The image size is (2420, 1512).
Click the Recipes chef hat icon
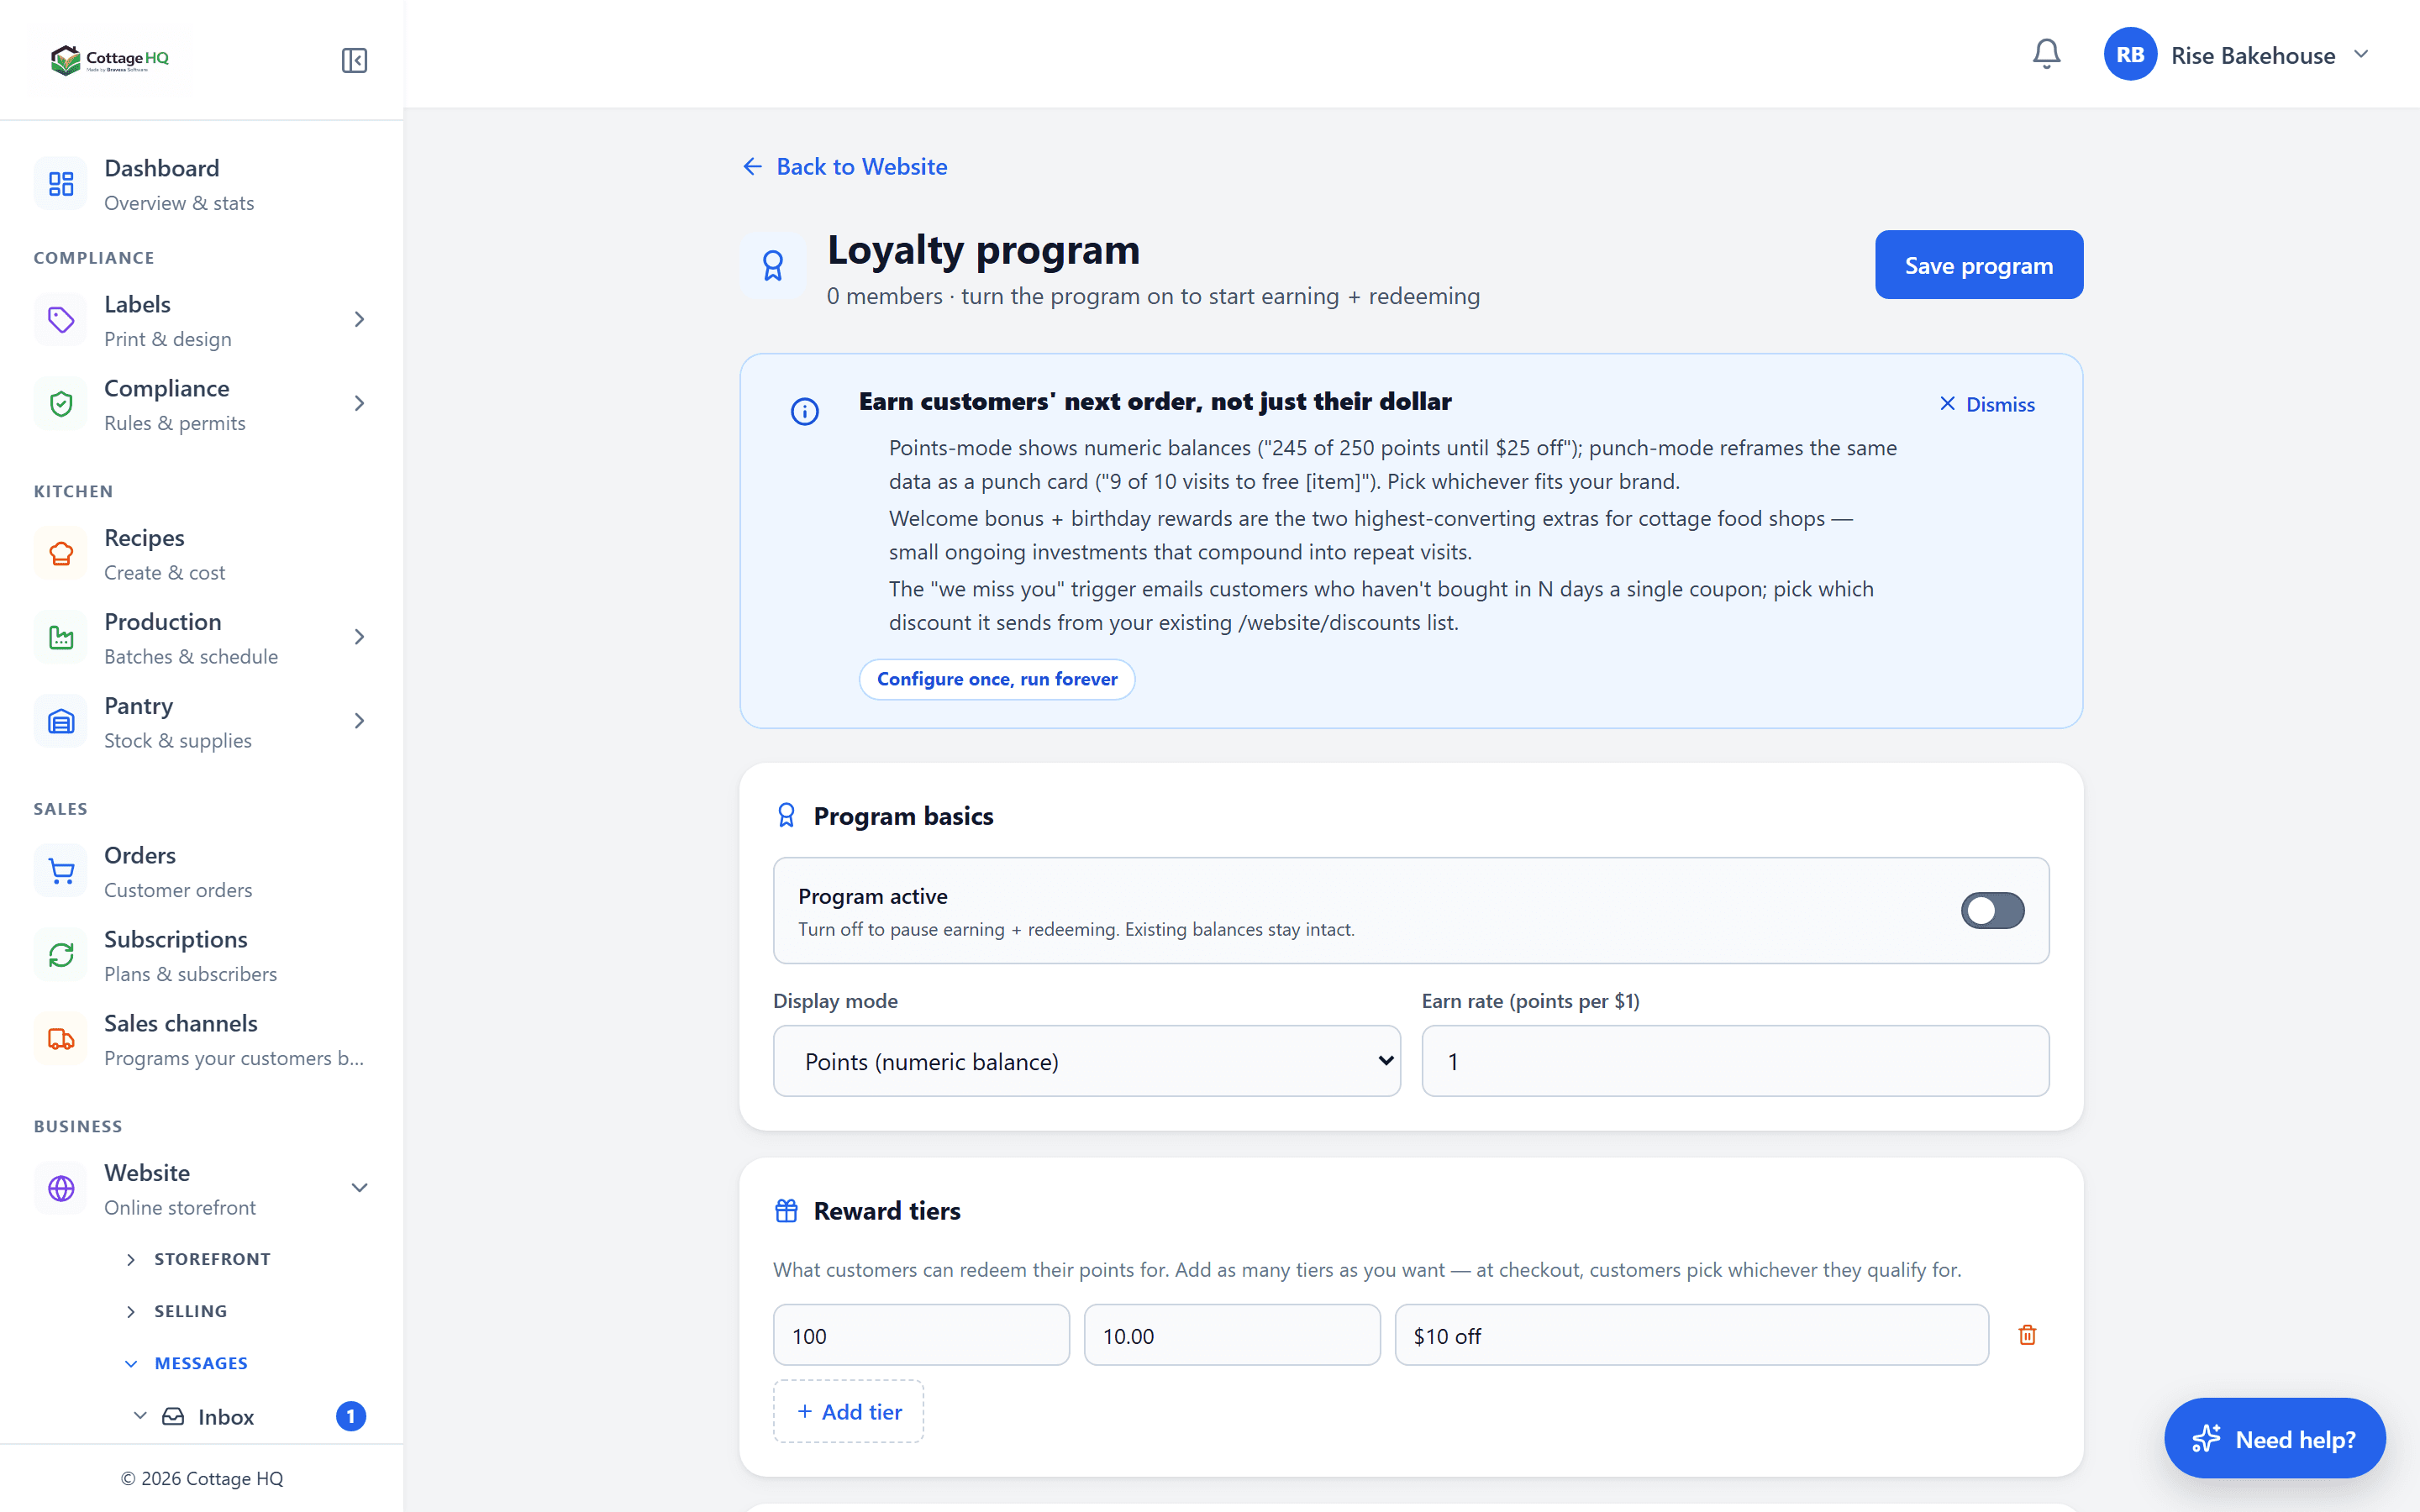(x=61, y=554)
